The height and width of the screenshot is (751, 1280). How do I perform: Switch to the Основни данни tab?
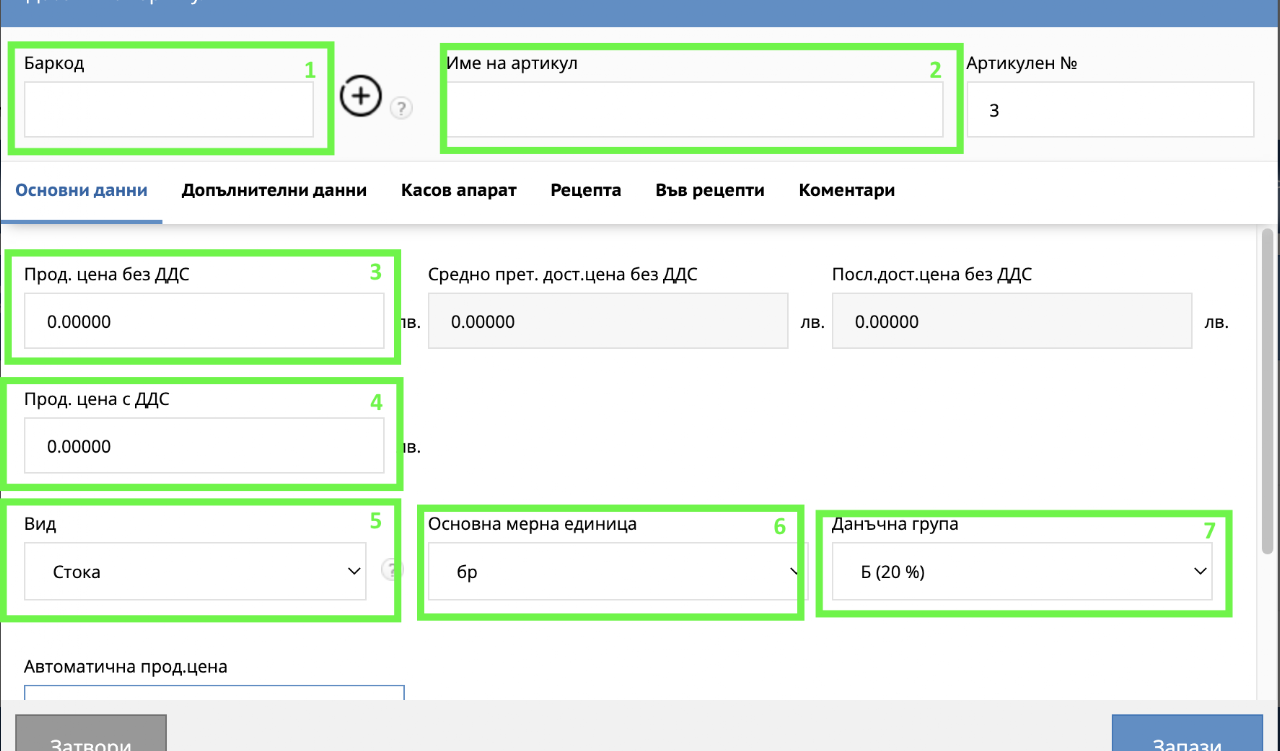click(x=82, y=190)
